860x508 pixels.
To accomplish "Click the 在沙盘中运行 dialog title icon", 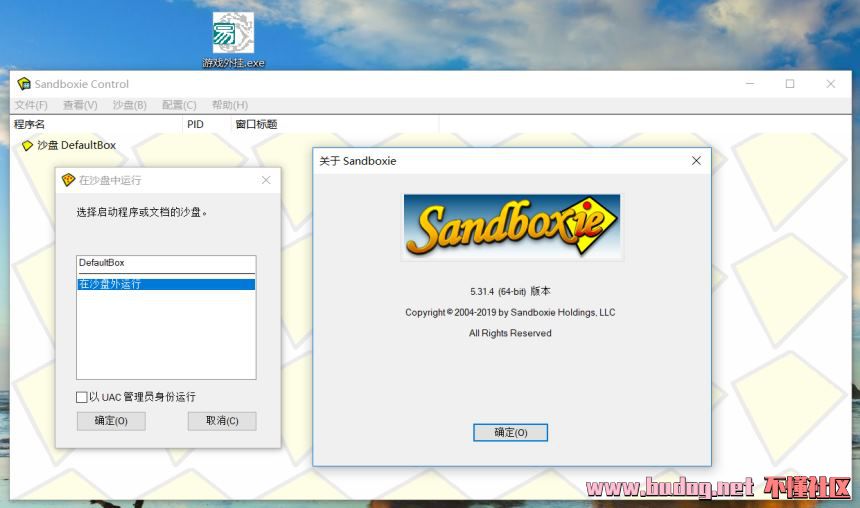I will 68,180.
